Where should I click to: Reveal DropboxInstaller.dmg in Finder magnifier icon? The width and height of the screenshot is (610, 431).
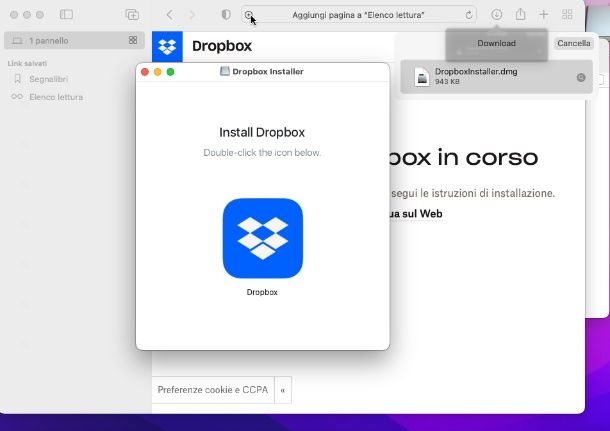click(x=581, y=77)
